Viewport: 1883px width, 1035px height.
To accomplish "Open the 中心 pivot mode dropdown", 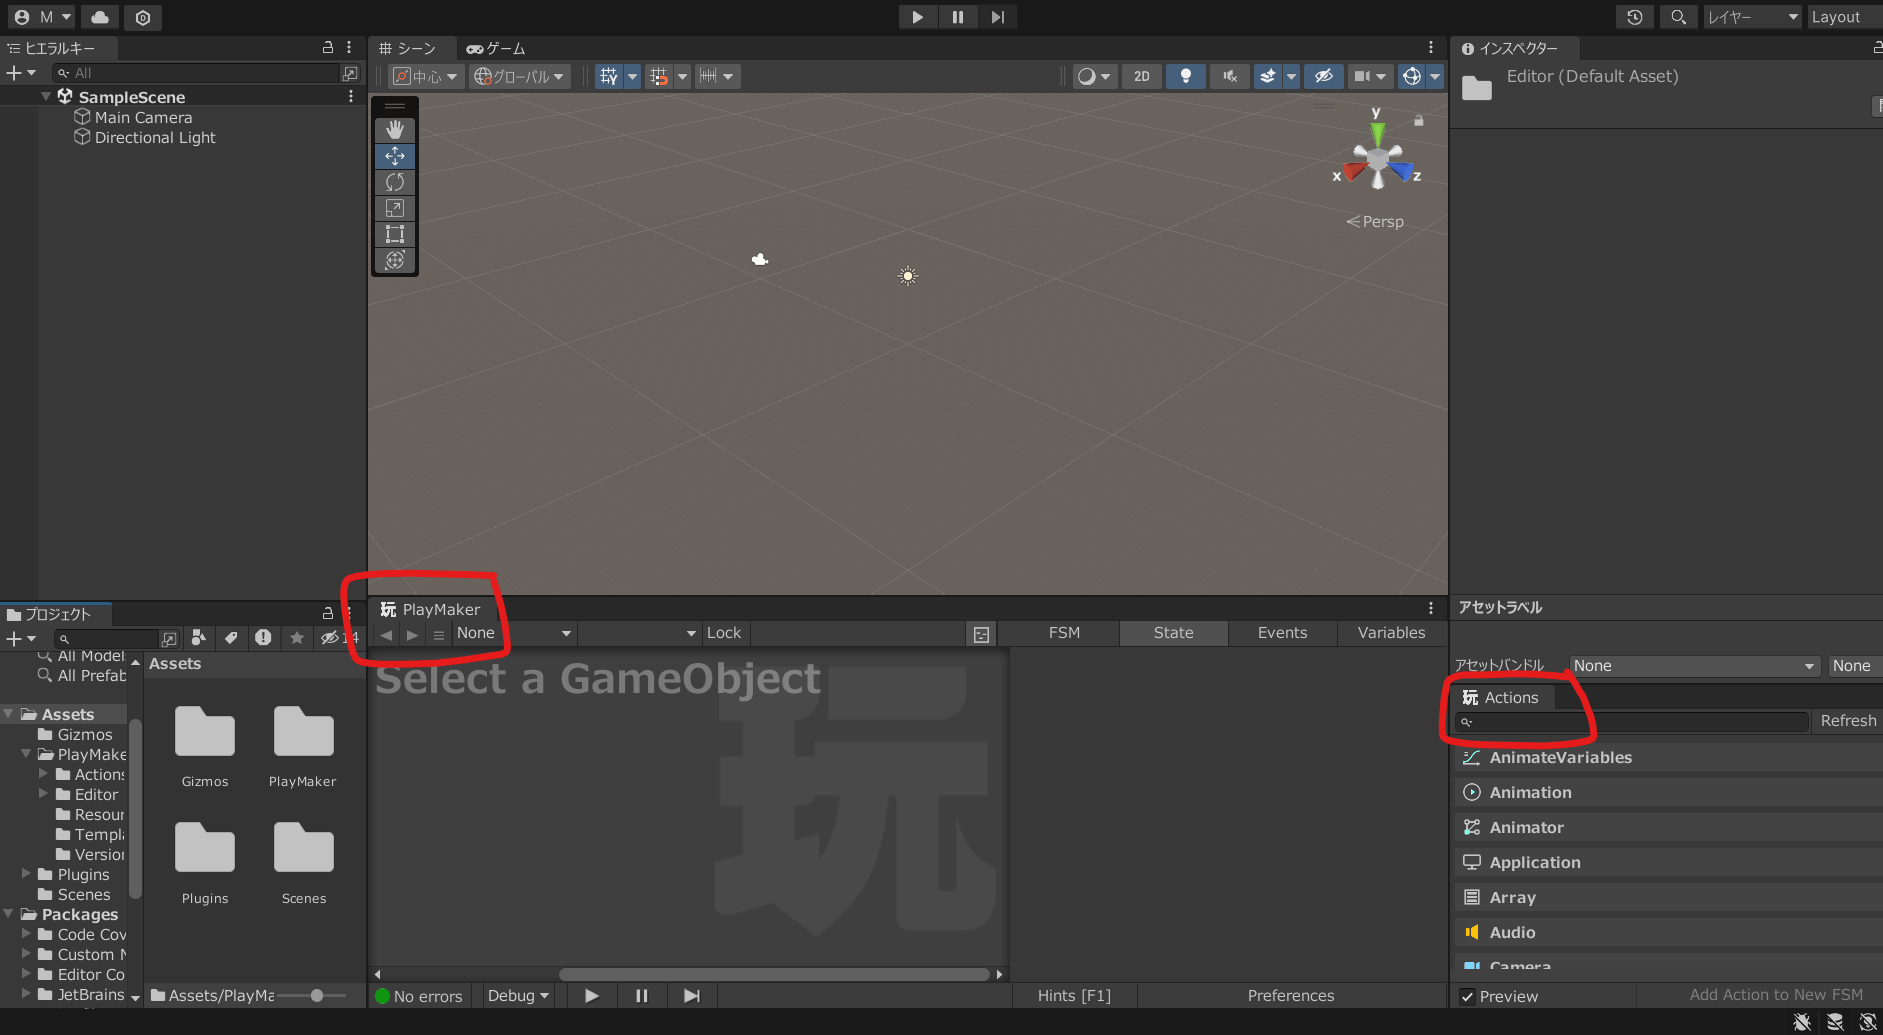I will pos(426,76).
